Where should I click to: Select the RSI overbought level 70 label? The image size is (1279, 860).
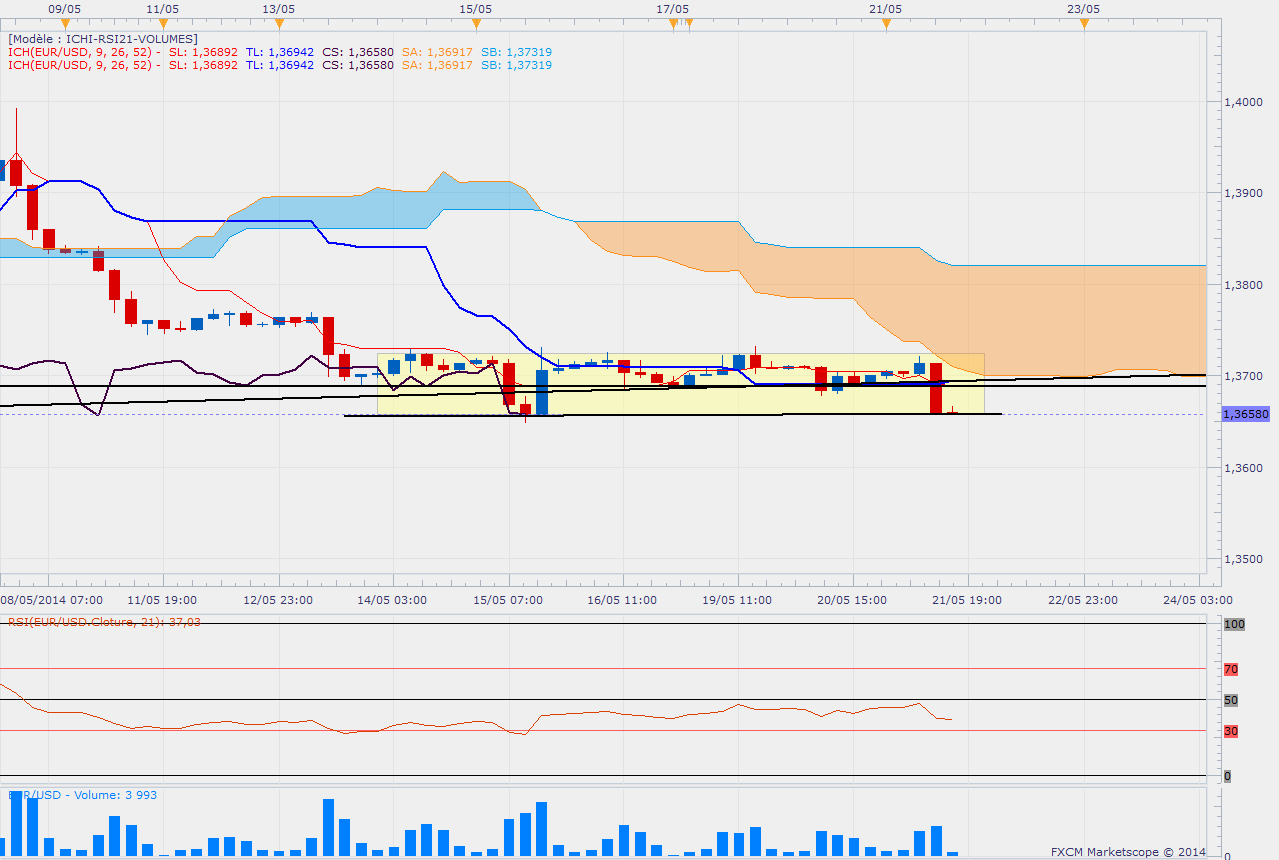(x=1231, y=669)
